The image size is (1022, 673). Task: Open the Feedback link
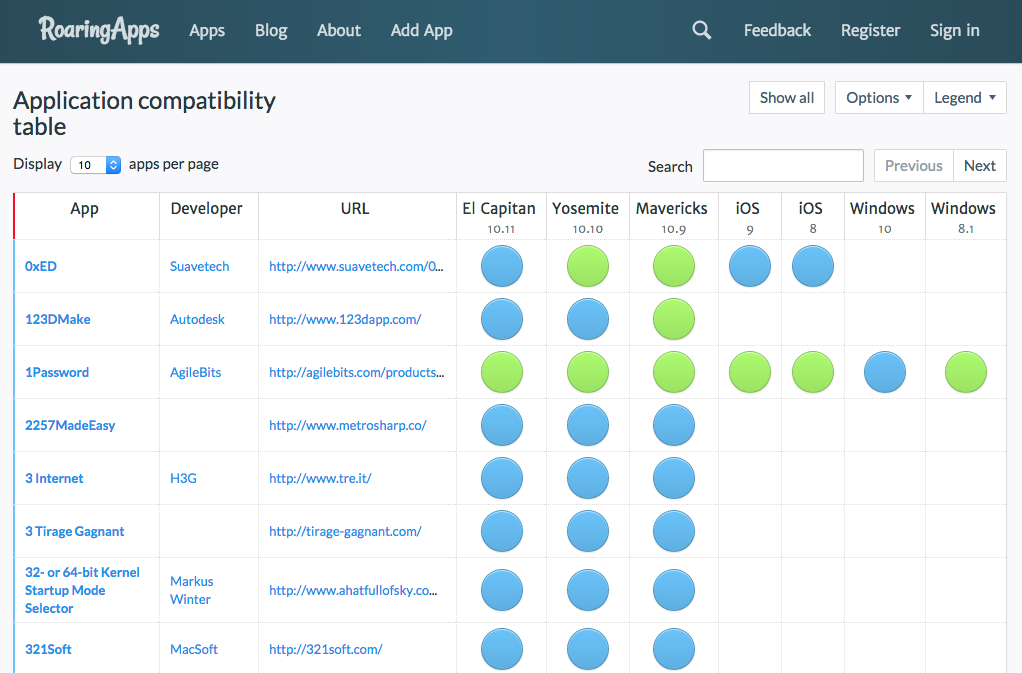(x=778, y=31)
